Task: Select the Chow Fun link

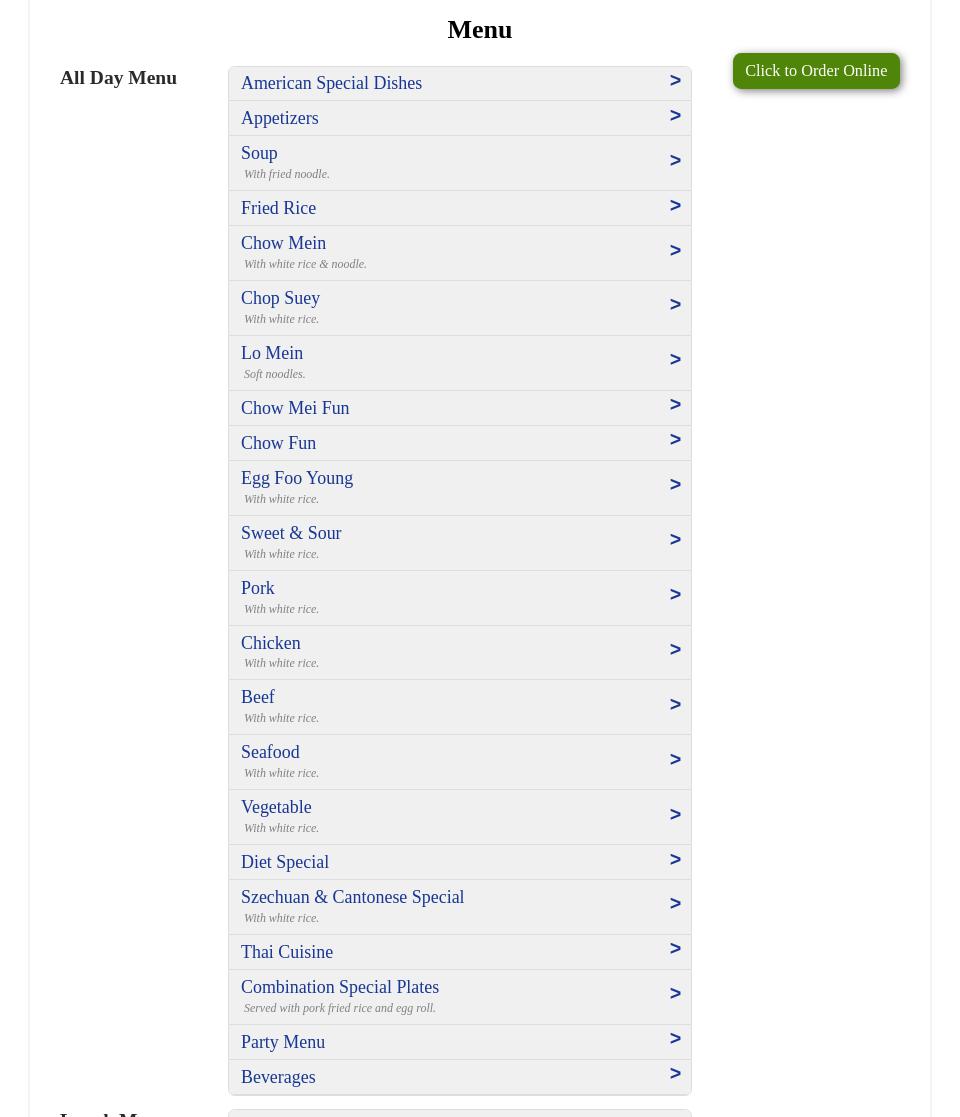Action: (x=278, y=443)
